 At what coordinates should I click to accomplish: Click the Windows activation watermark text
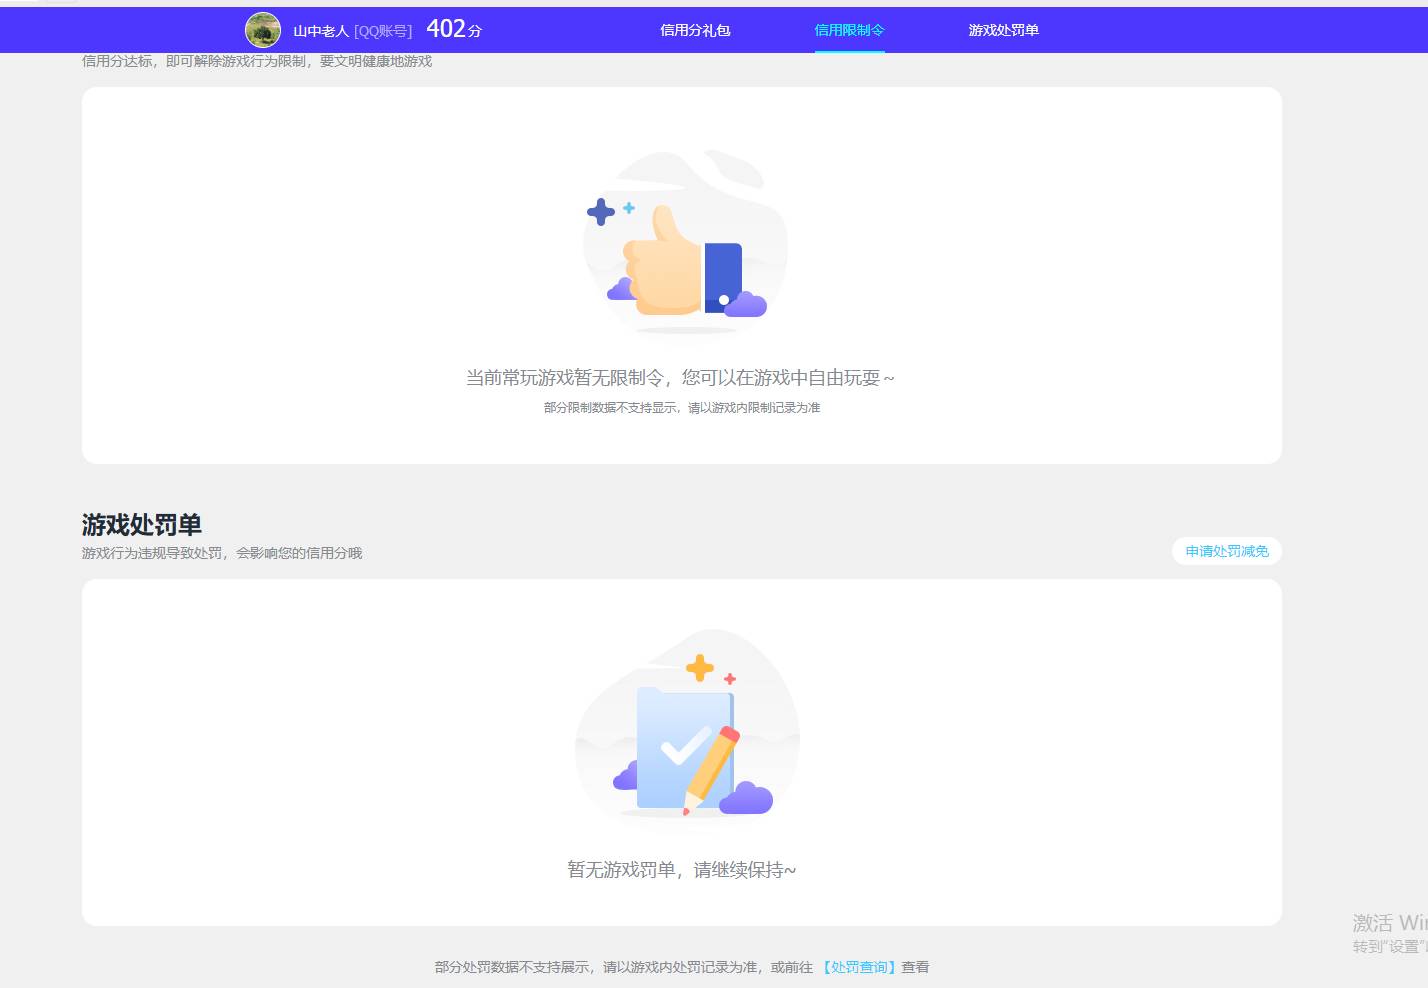point(1385,924)
